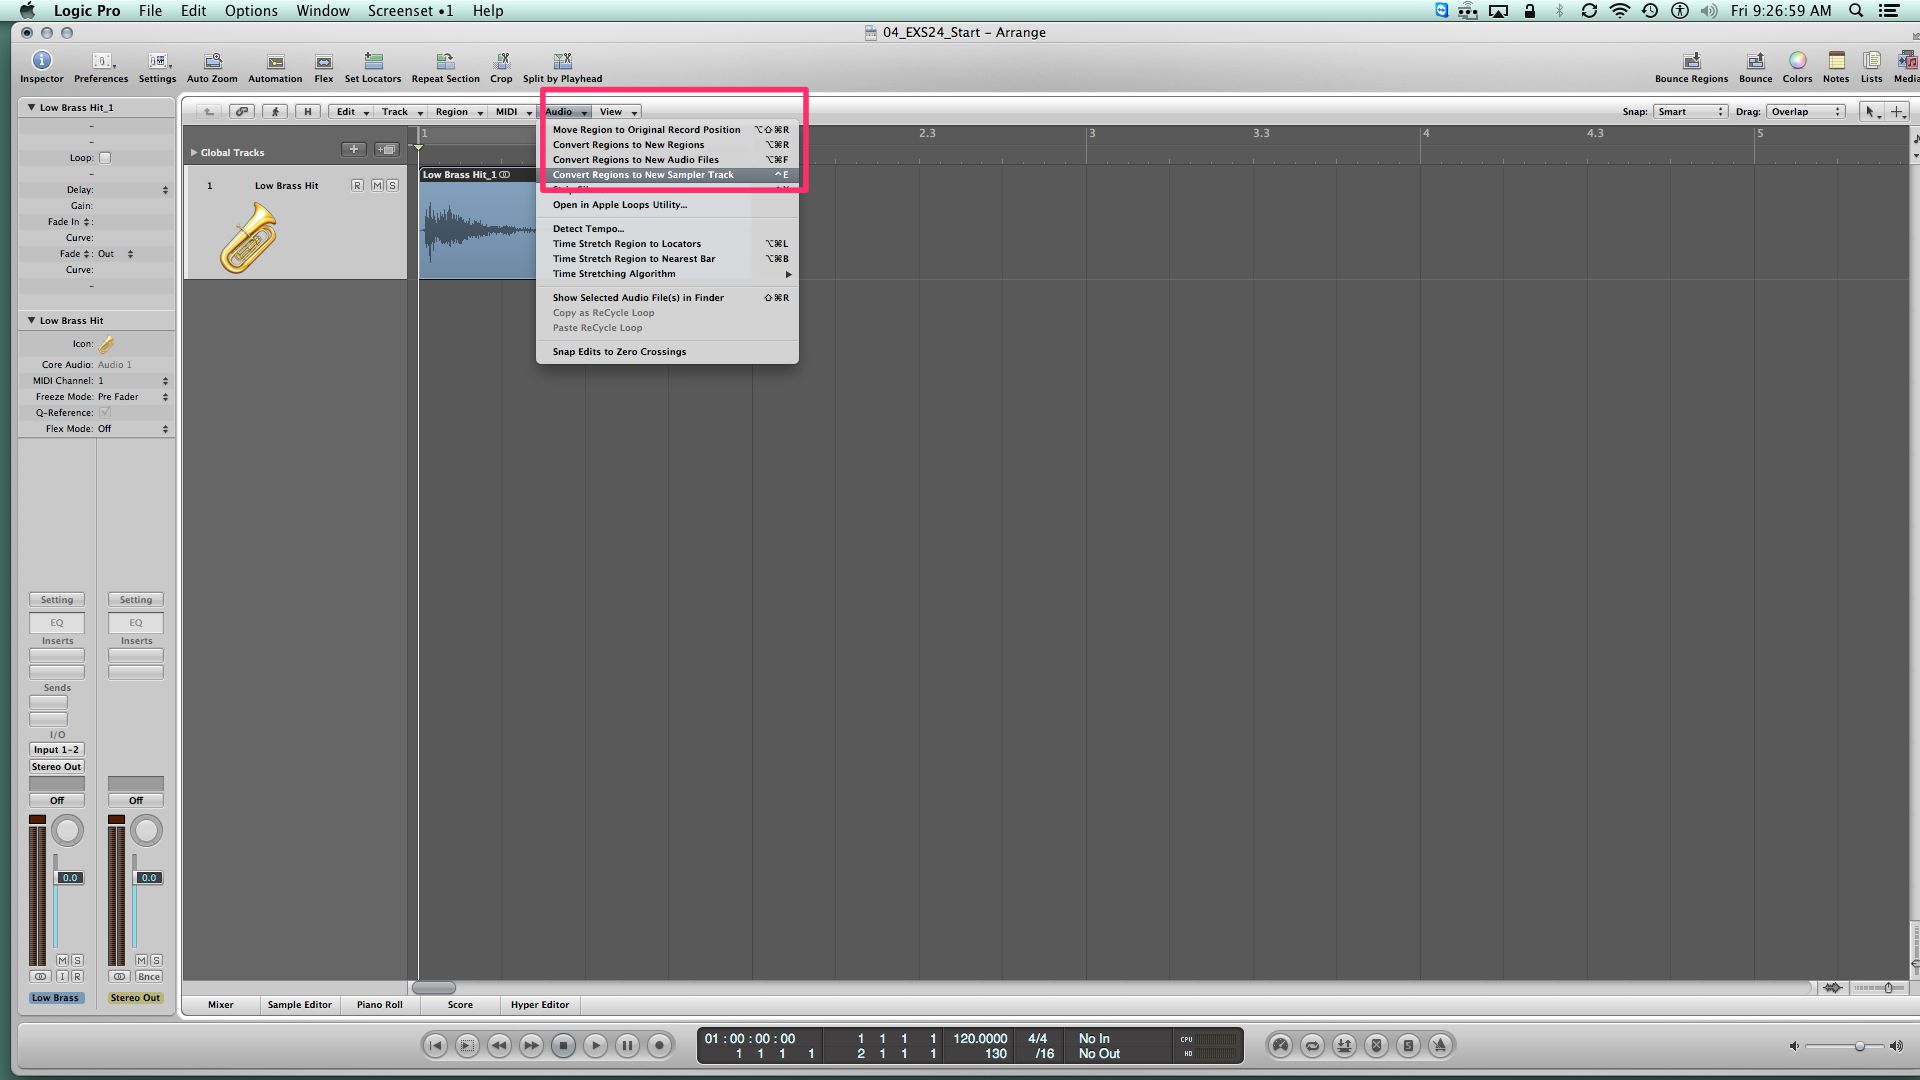Open the Lists panel
The height and width of the screenshot is (1080, 1920).
click(x=1872, y=67)
